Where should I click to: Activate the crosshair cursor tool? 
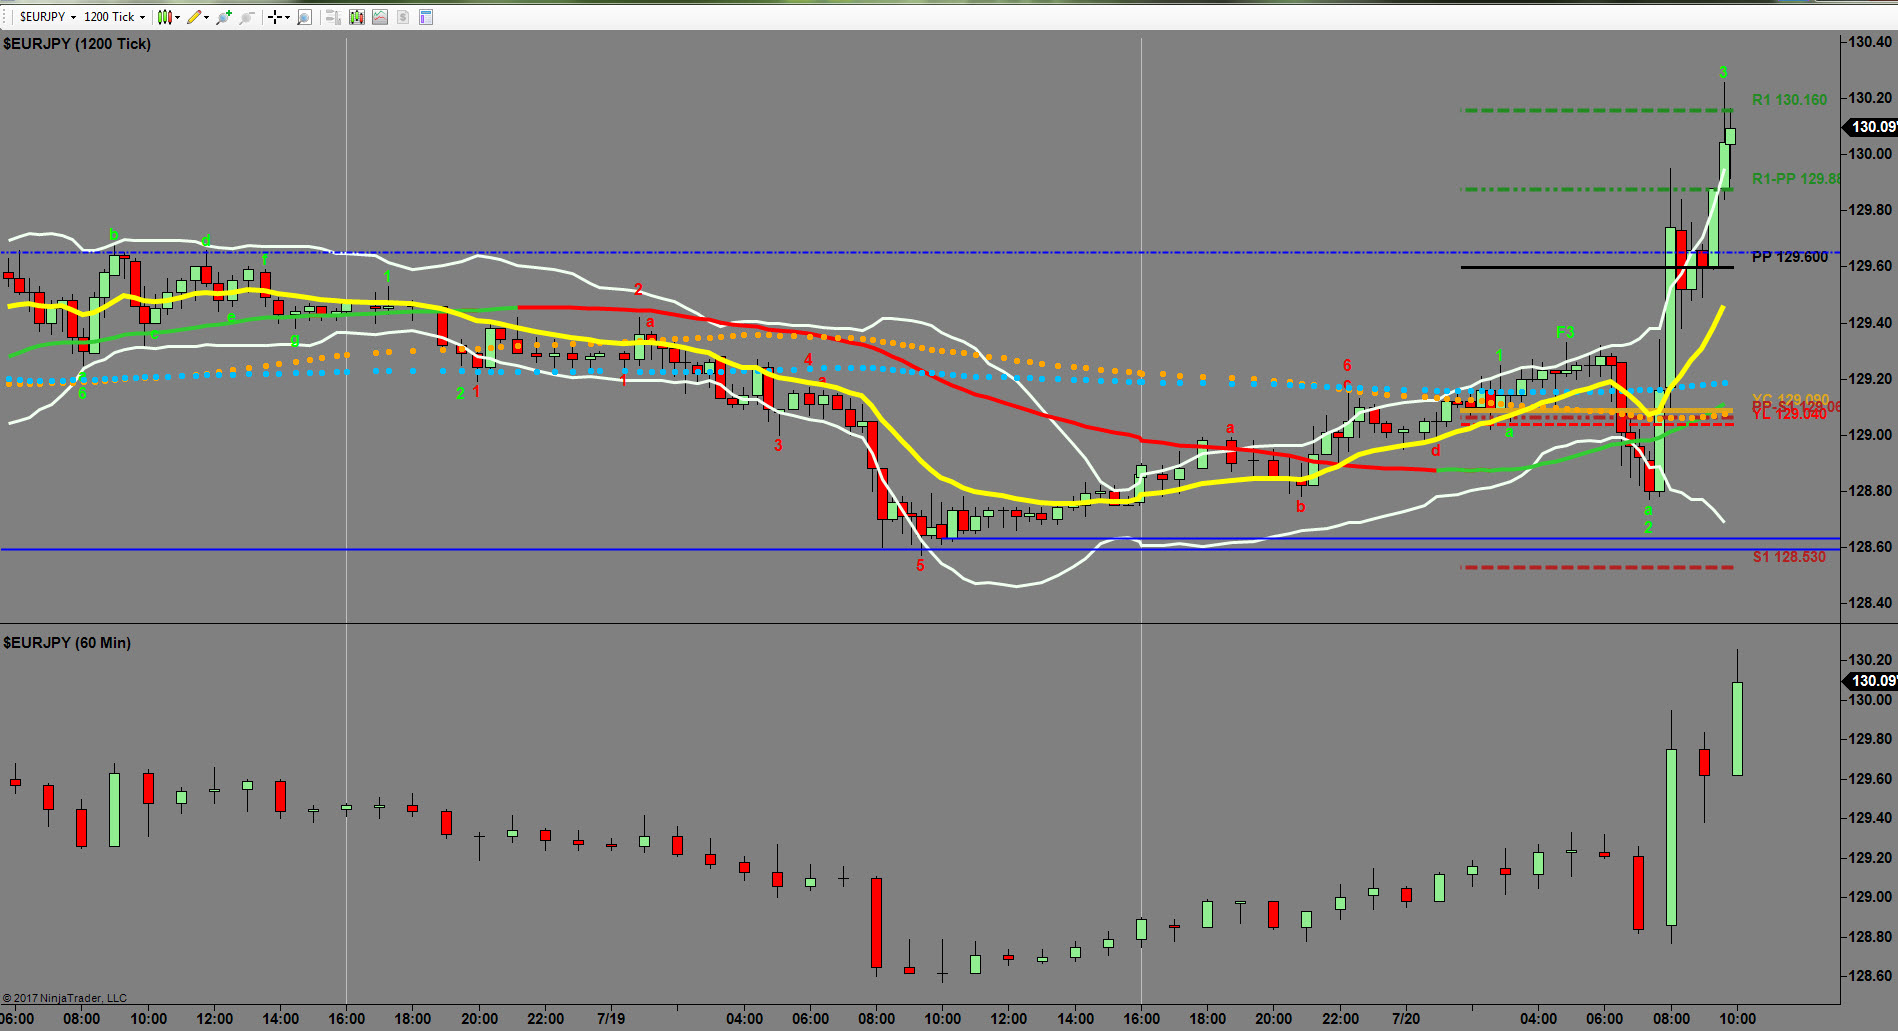click(274, 17)
